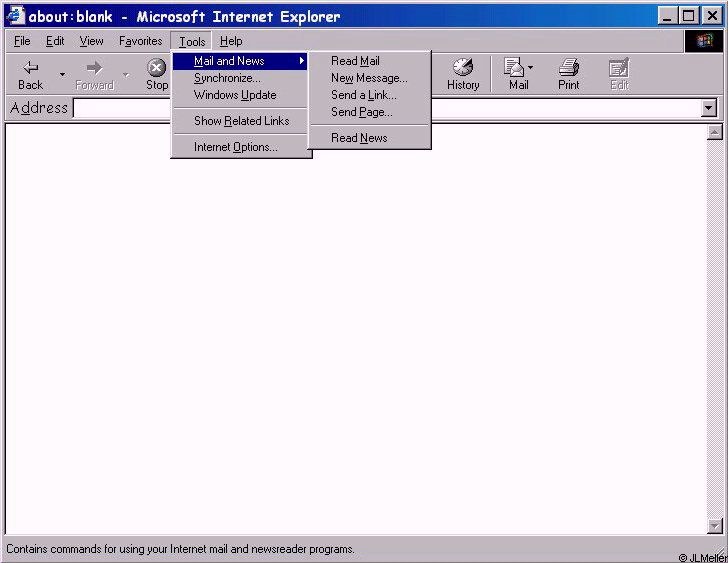The width and height of the screenshot is (728, 563).
Task: Click the vertical scrollbar down arrow
Action: (715, 526)
